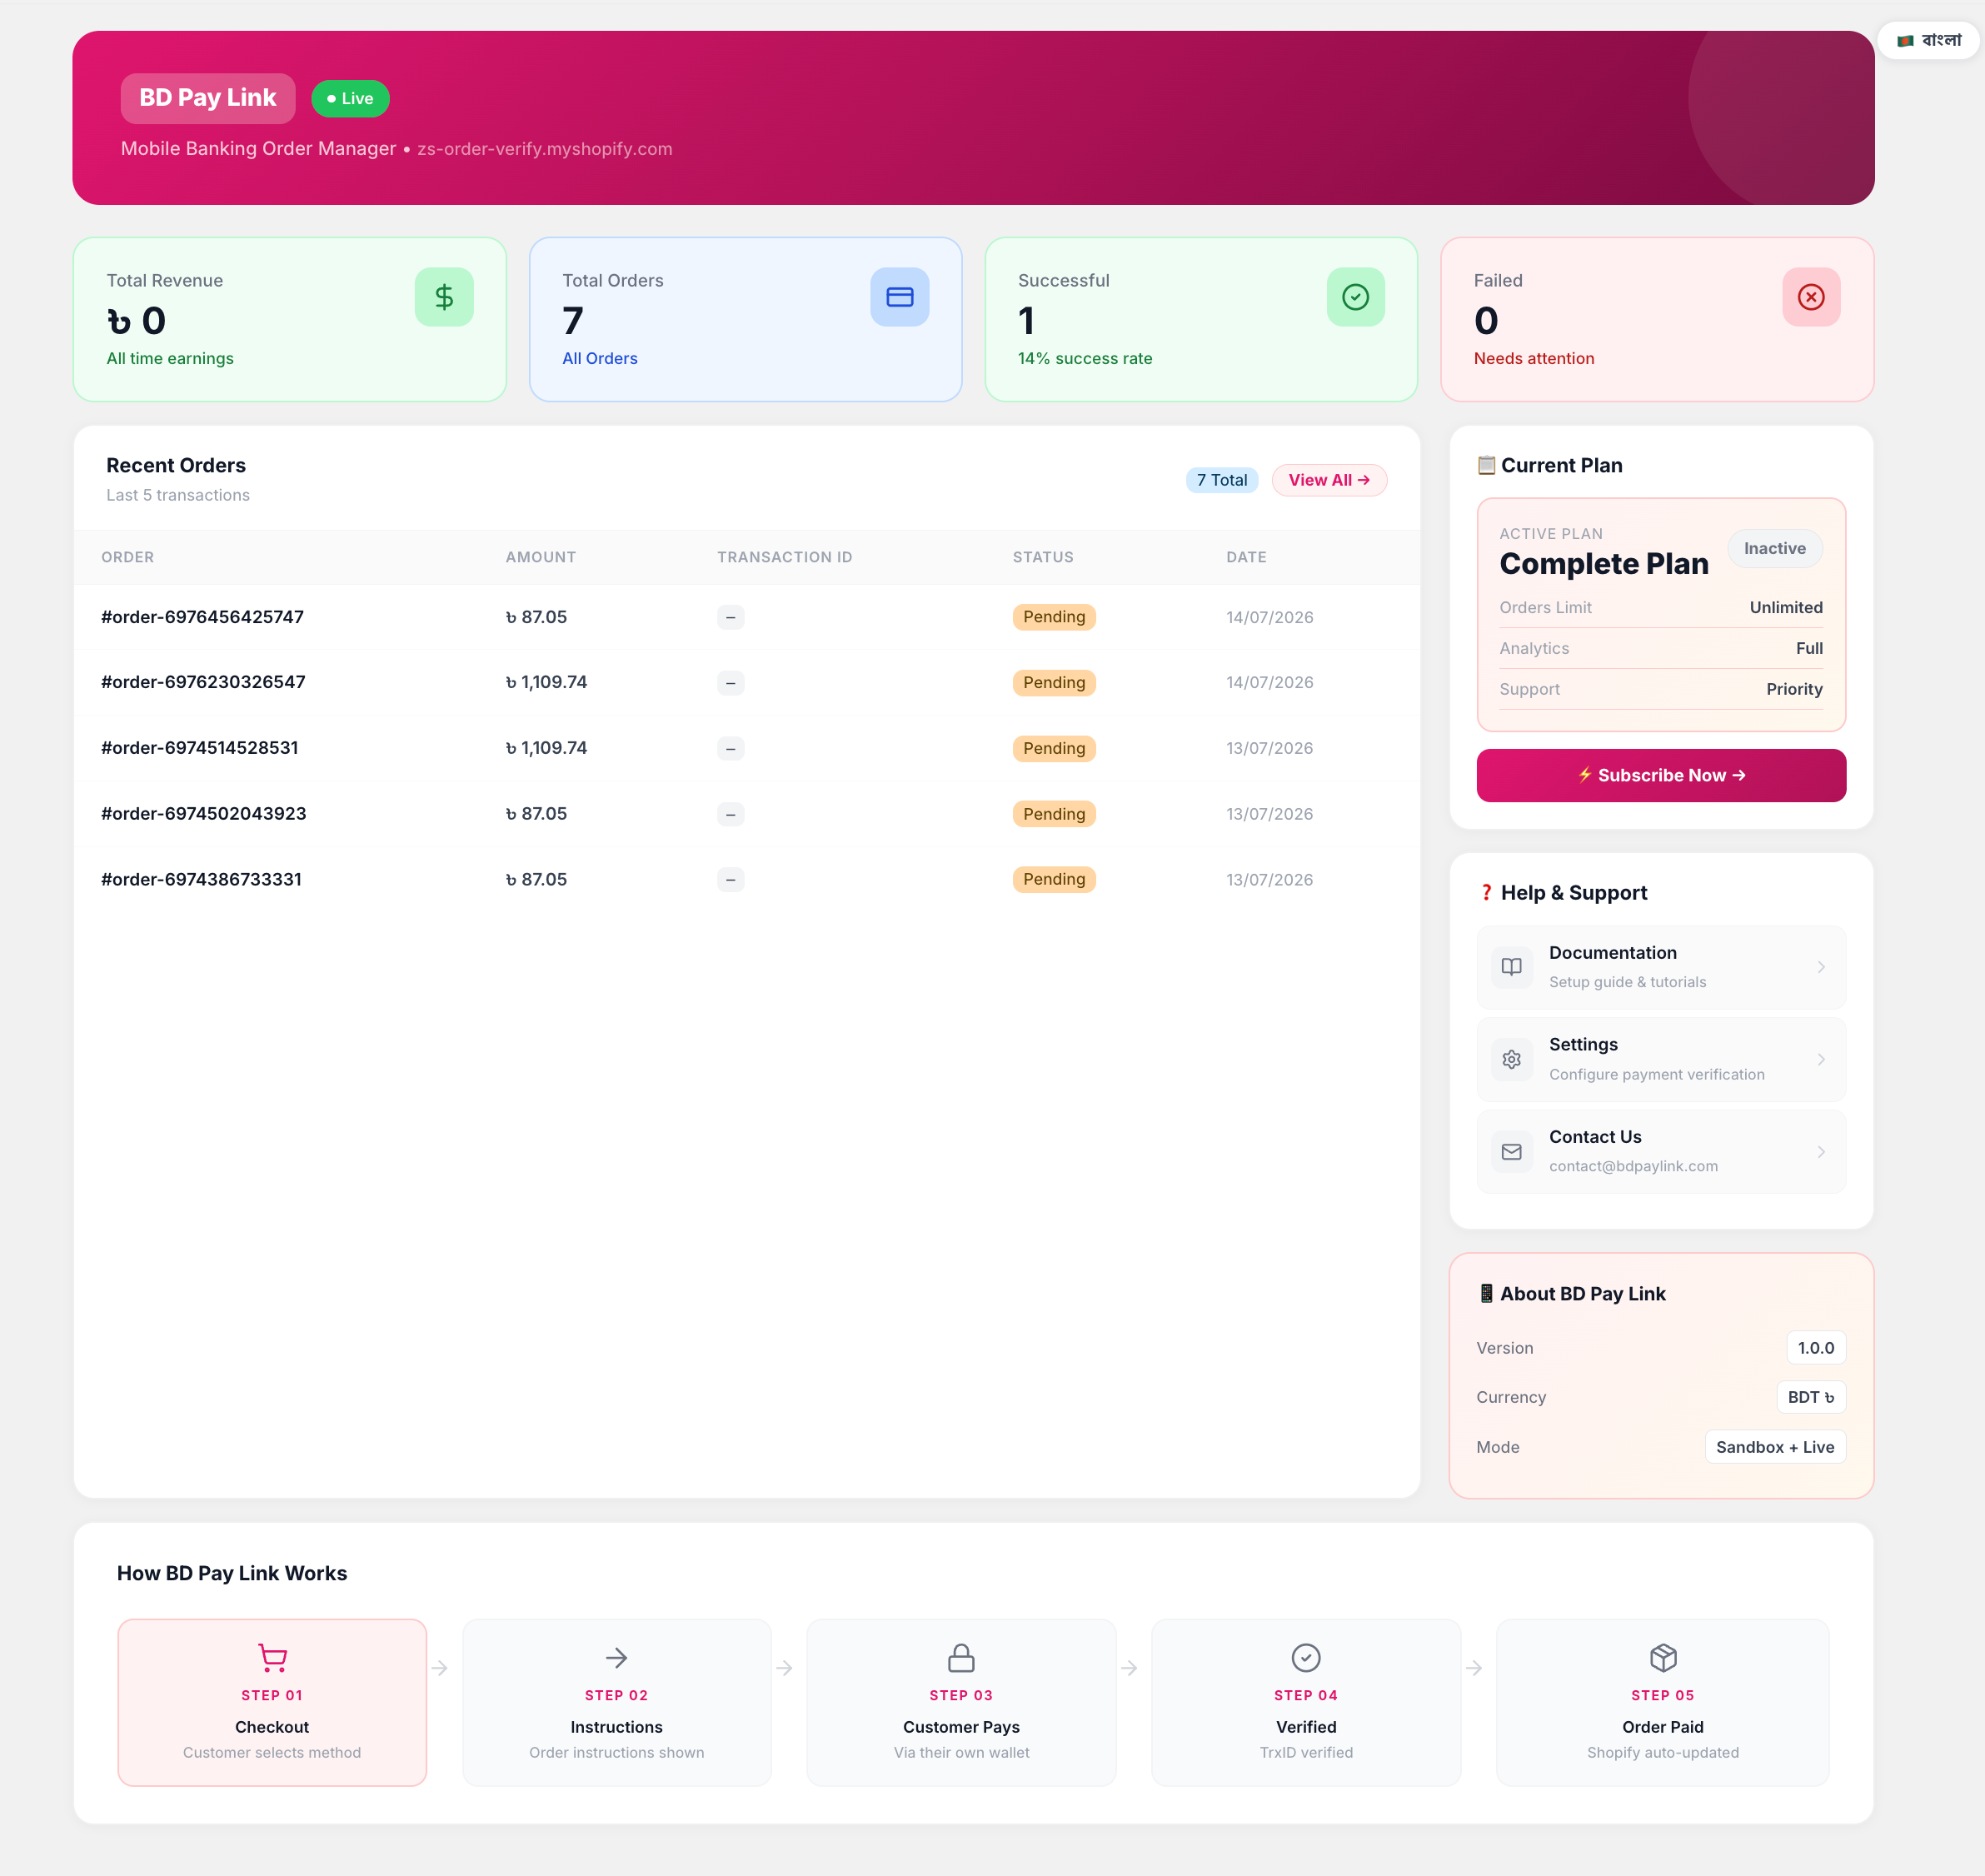Click the All Orders link in Total Orders card

click(x=599, y=358)
